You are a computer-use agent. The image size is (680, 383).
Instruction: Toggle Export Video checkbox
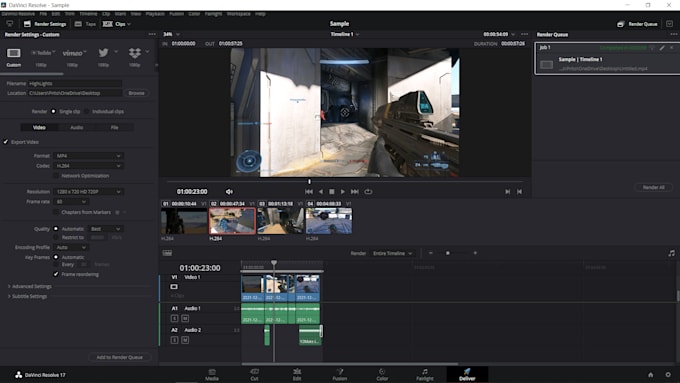click(6, 142)
